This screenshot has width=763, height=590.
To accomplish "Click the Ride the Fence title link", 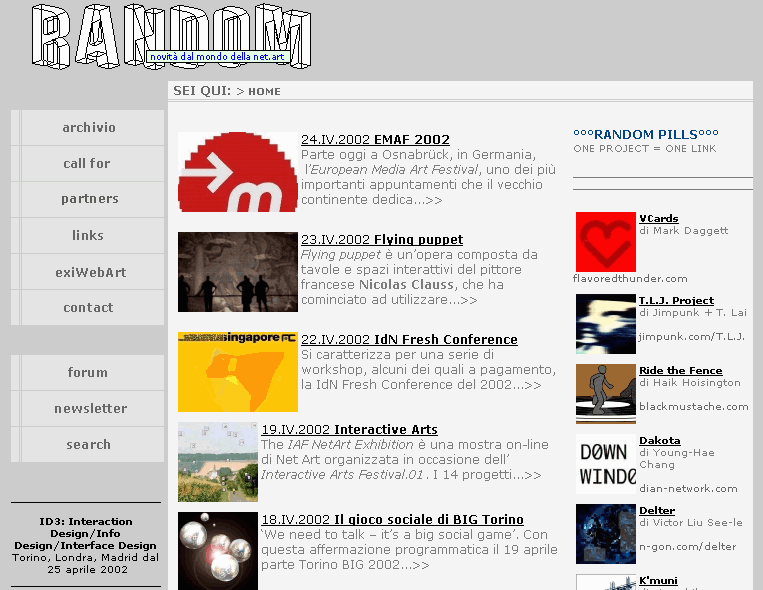I will [x=680, y=370].
